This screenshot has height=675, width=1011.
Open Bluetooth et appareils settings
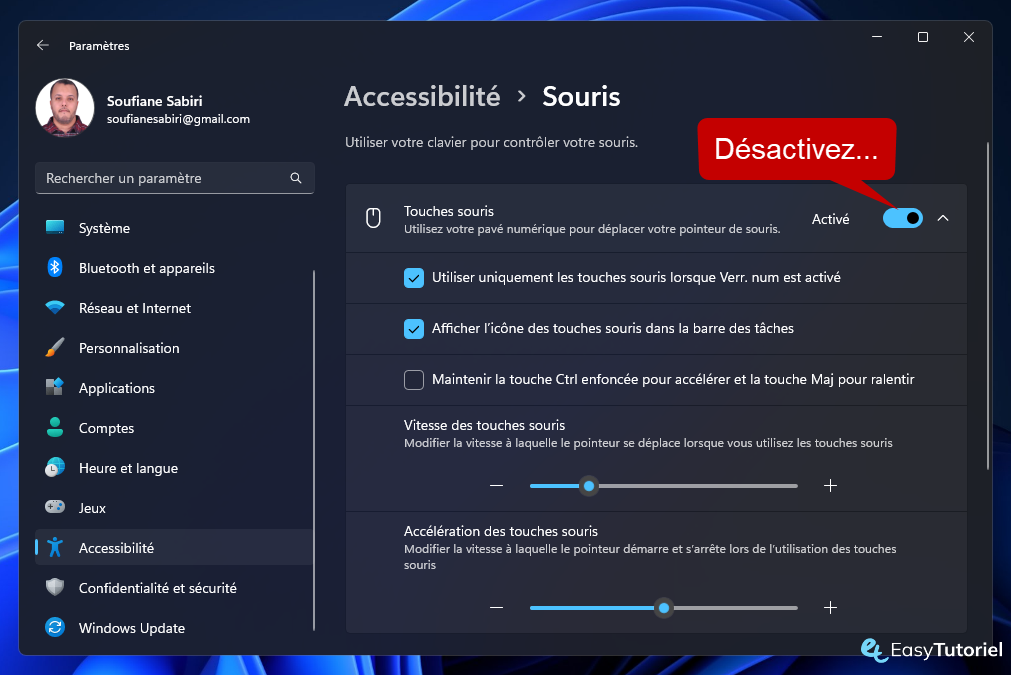pos(174,268)
